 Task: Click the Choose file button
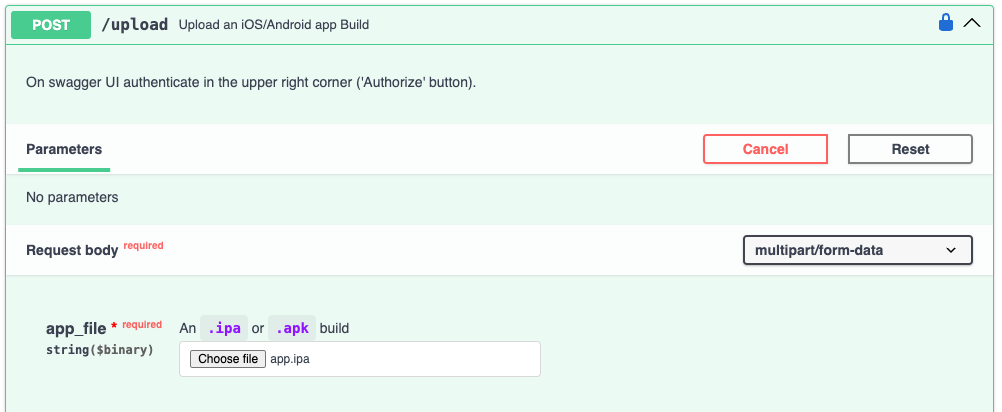tap(227, 359)
